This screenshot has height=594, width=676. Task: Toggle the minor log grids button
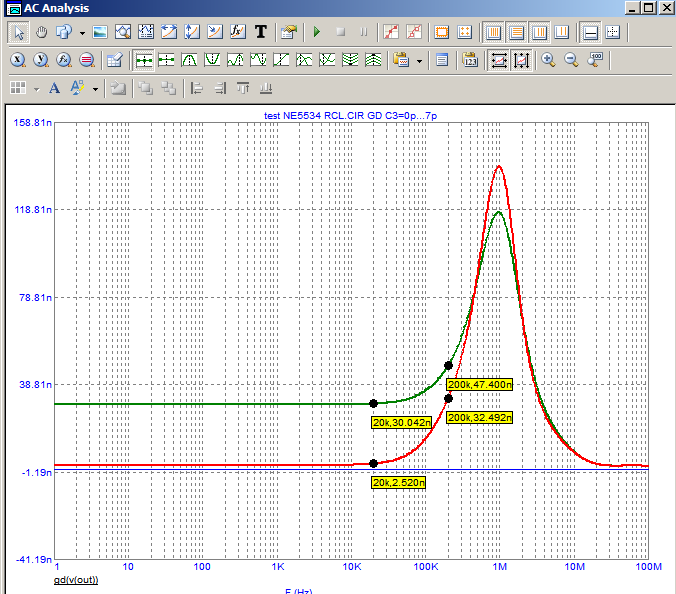(x=539, y=32)
